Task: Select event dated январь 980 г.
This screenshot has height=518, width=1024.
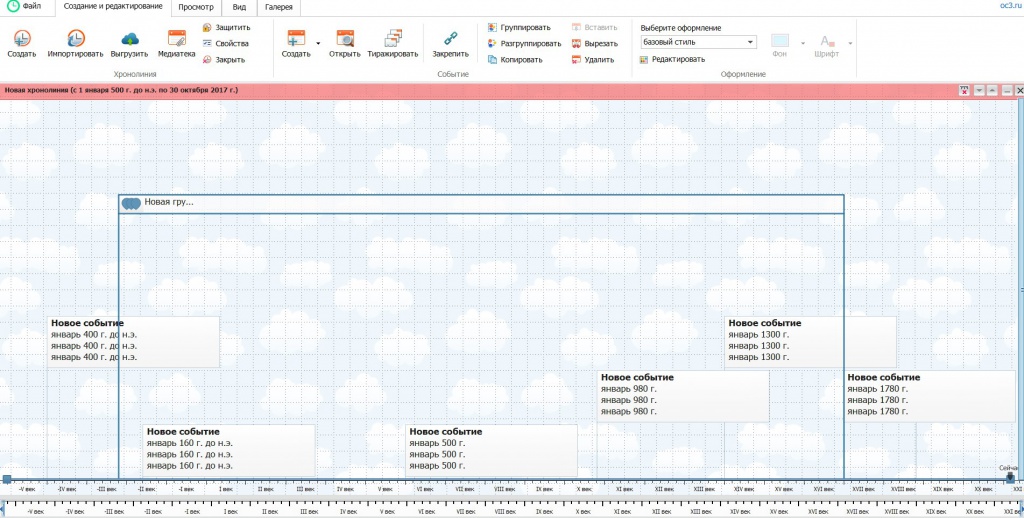Action: 683,397
